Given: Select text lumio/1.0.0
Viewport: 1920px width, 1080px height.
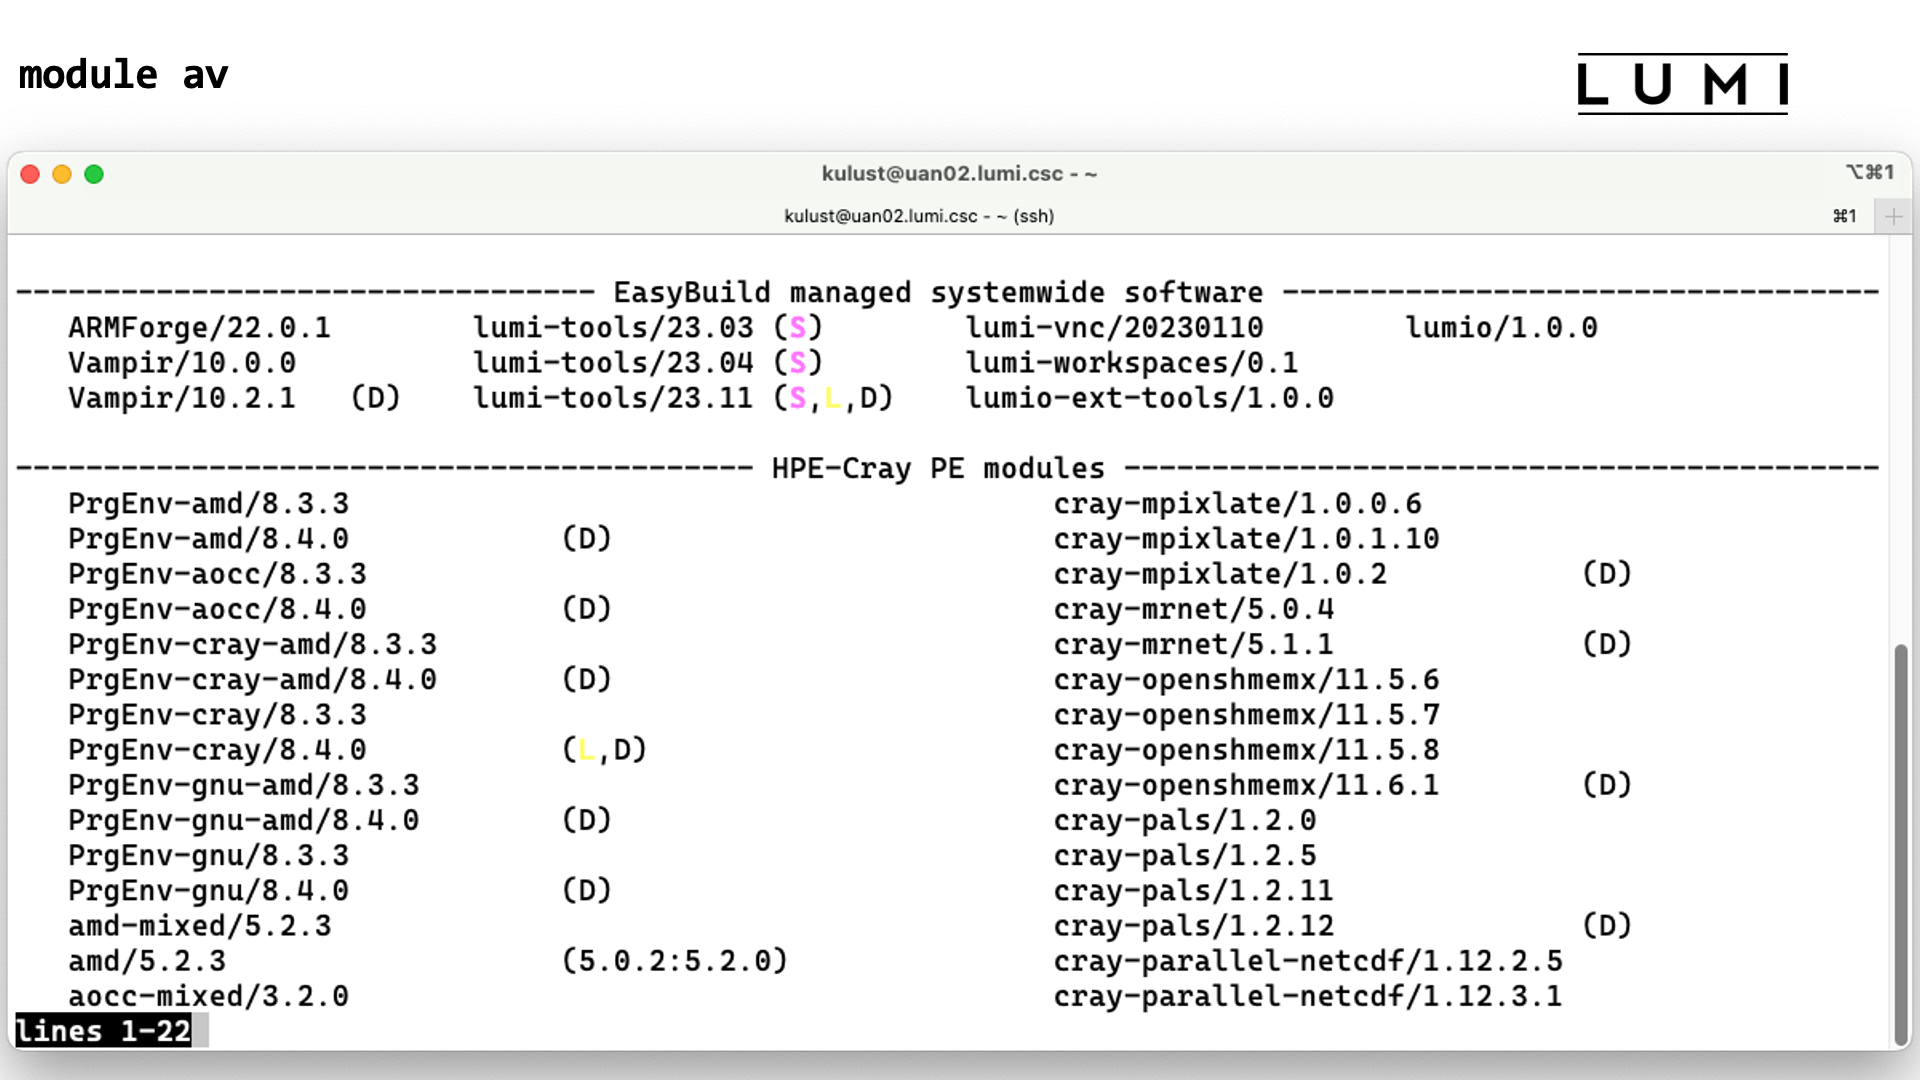Looking at the screenshot, I should point(1501,328).
